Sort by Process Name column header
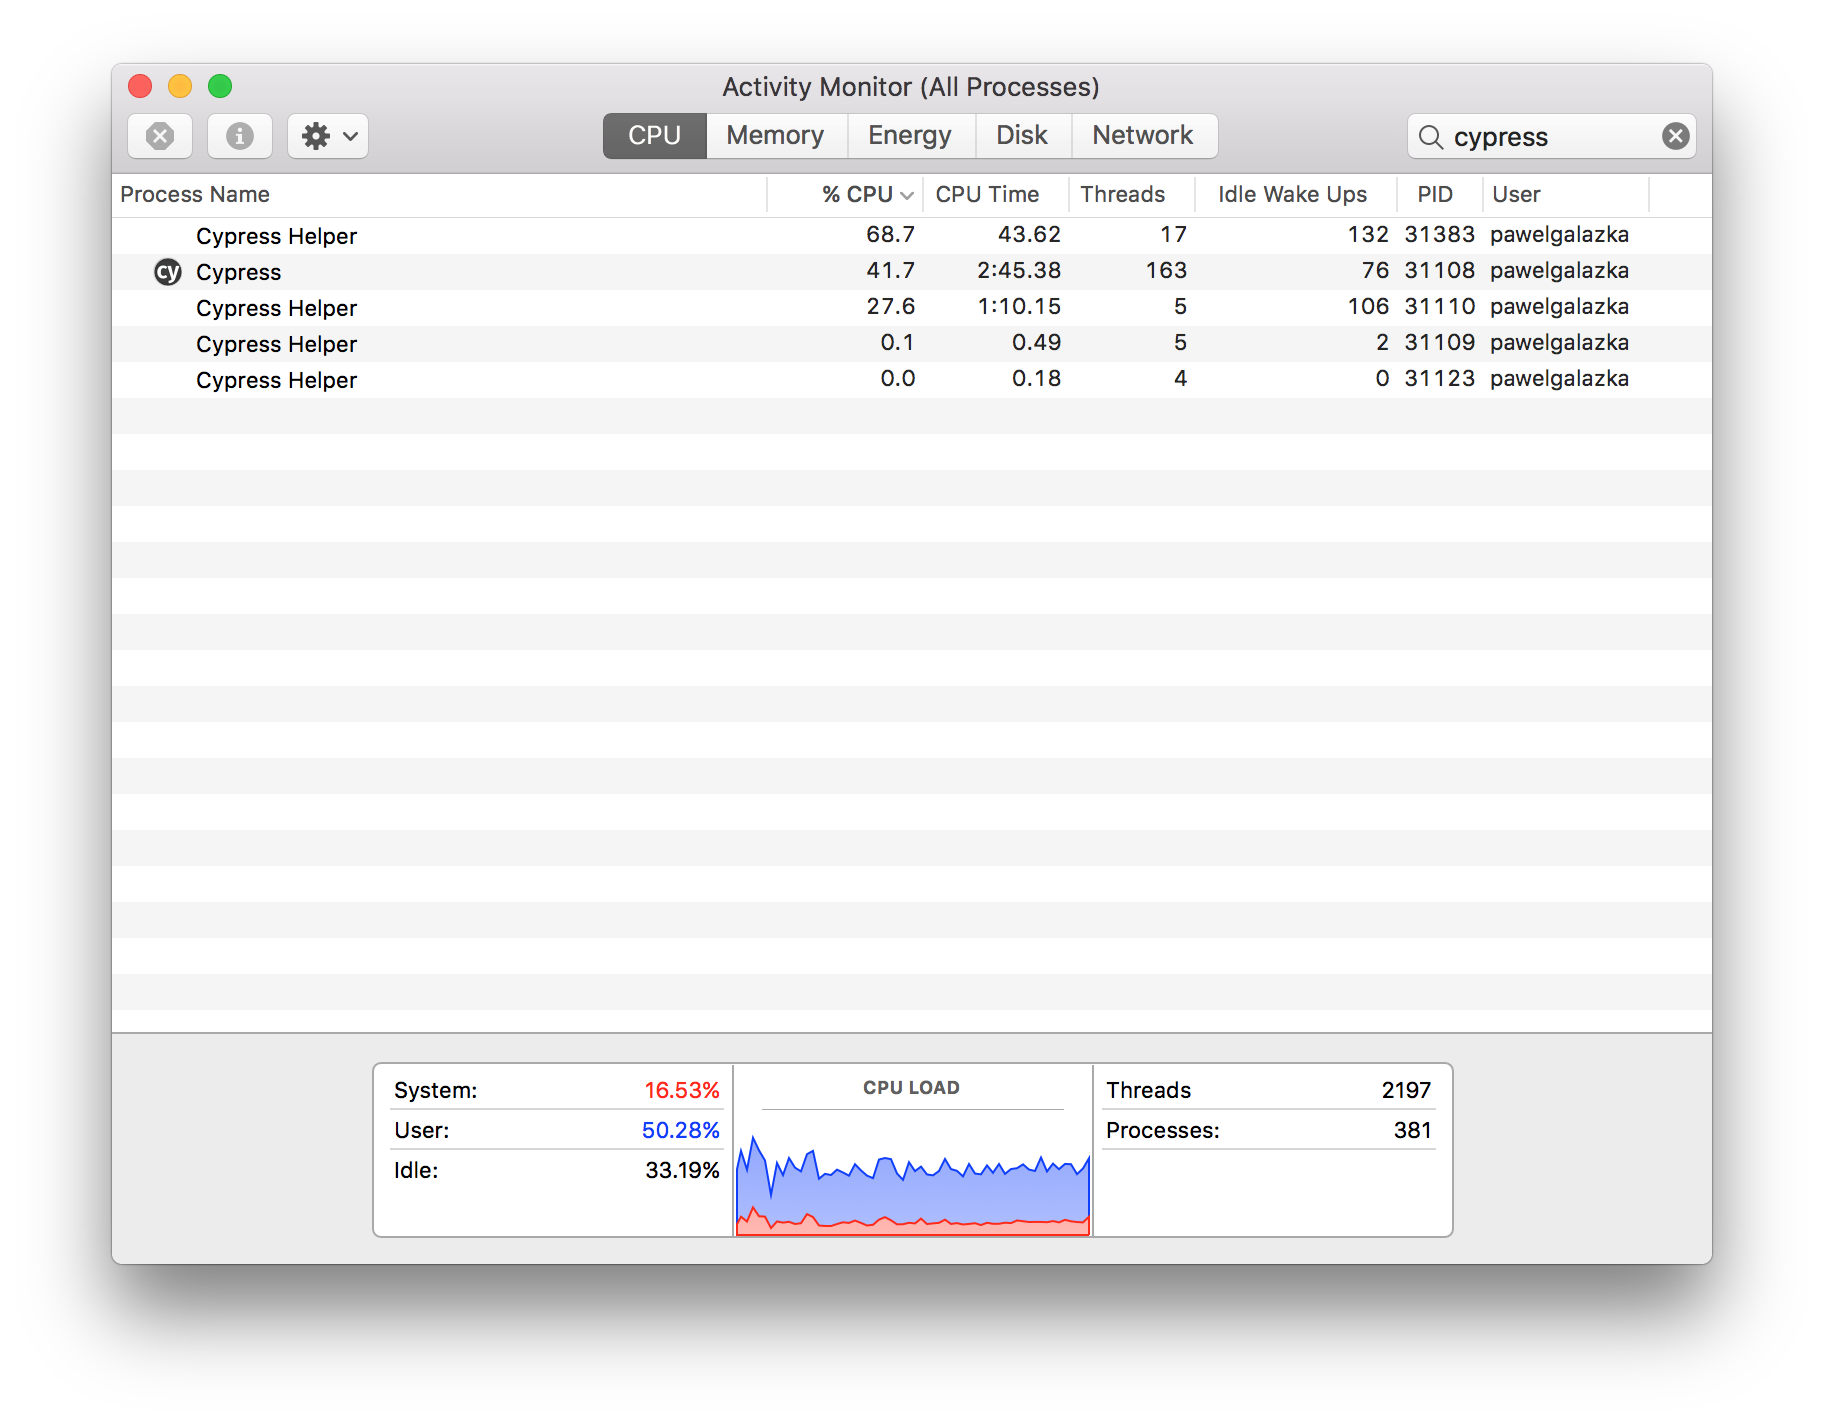 coord(440,195)
